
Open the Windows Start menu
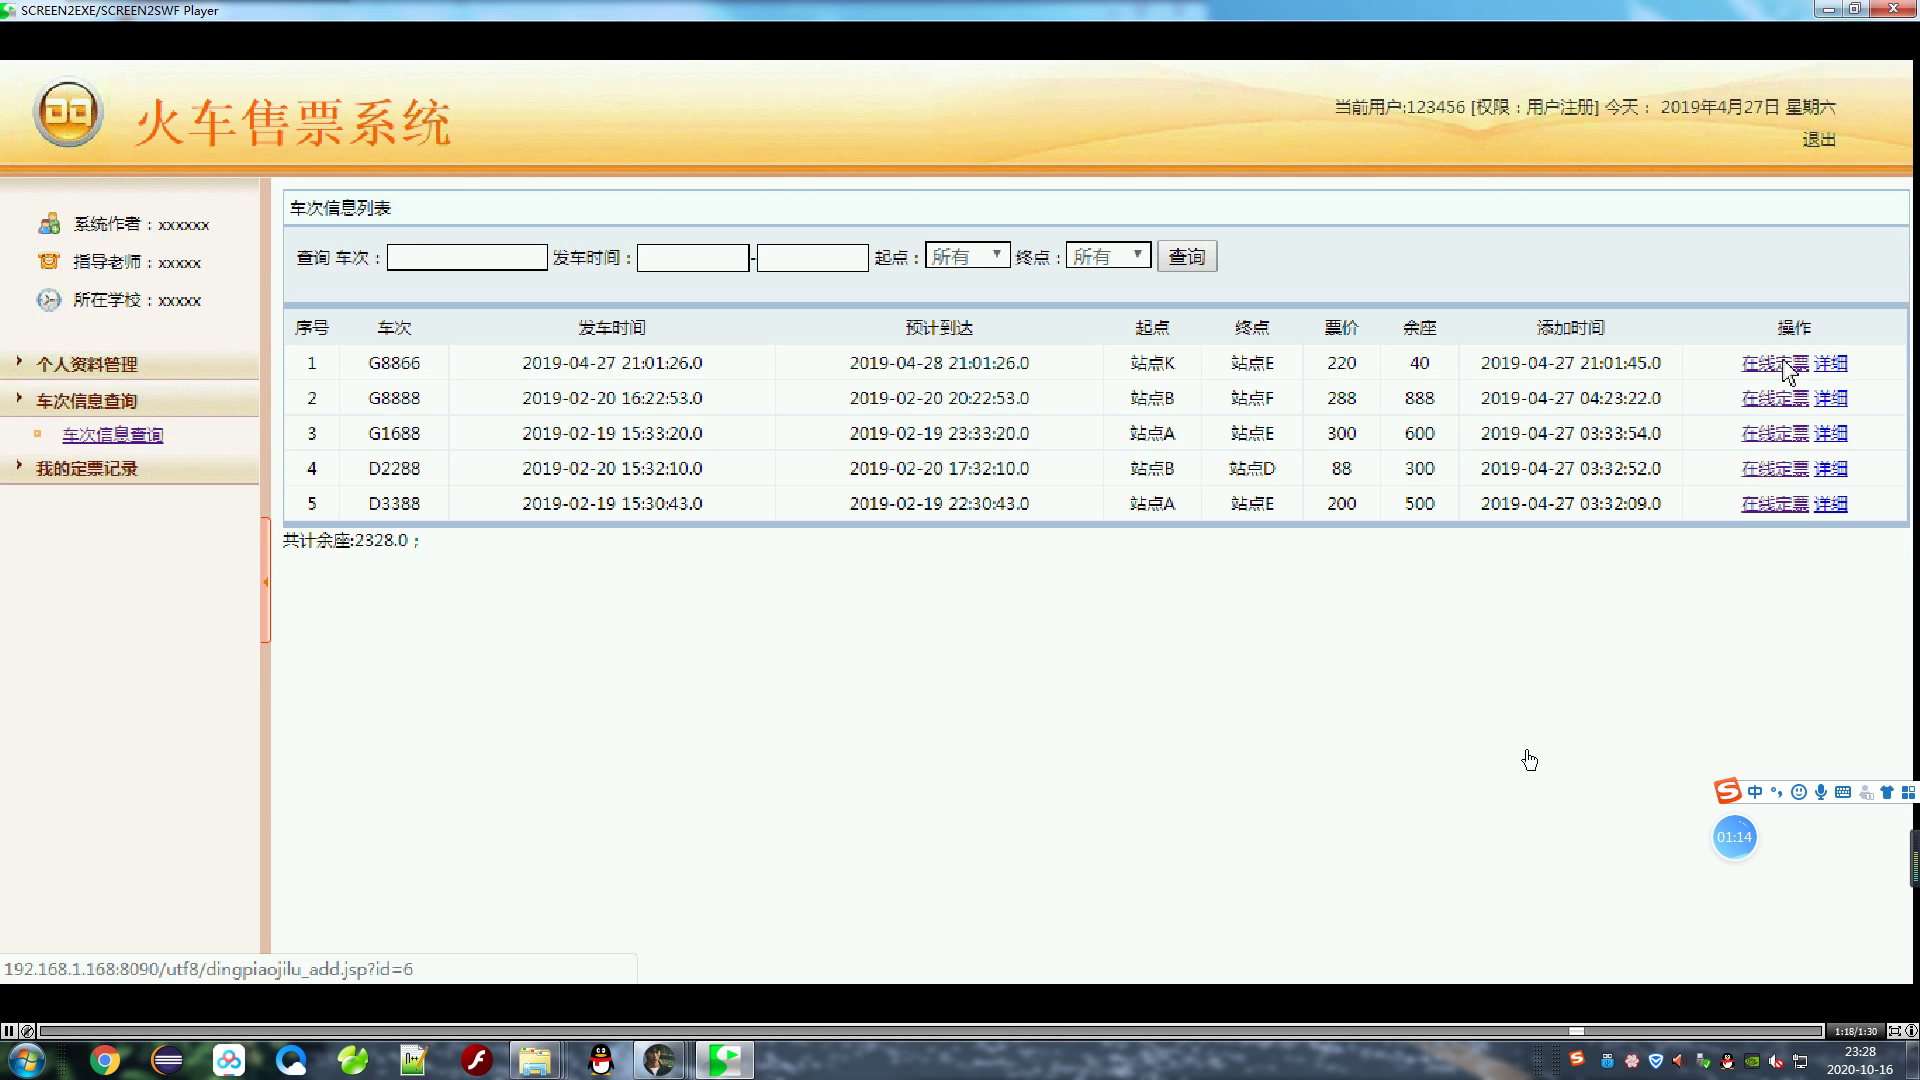(27, 1060)
